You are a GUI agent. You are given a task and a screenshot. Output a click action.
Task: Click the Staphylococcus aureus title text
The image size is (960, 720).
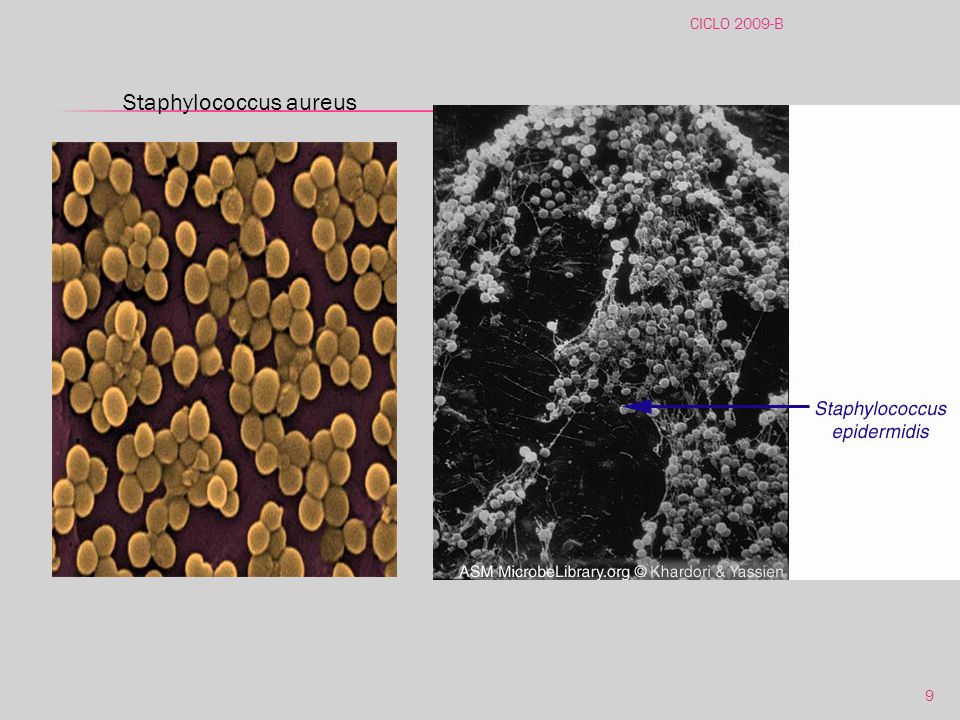click(x=239, y=102)
